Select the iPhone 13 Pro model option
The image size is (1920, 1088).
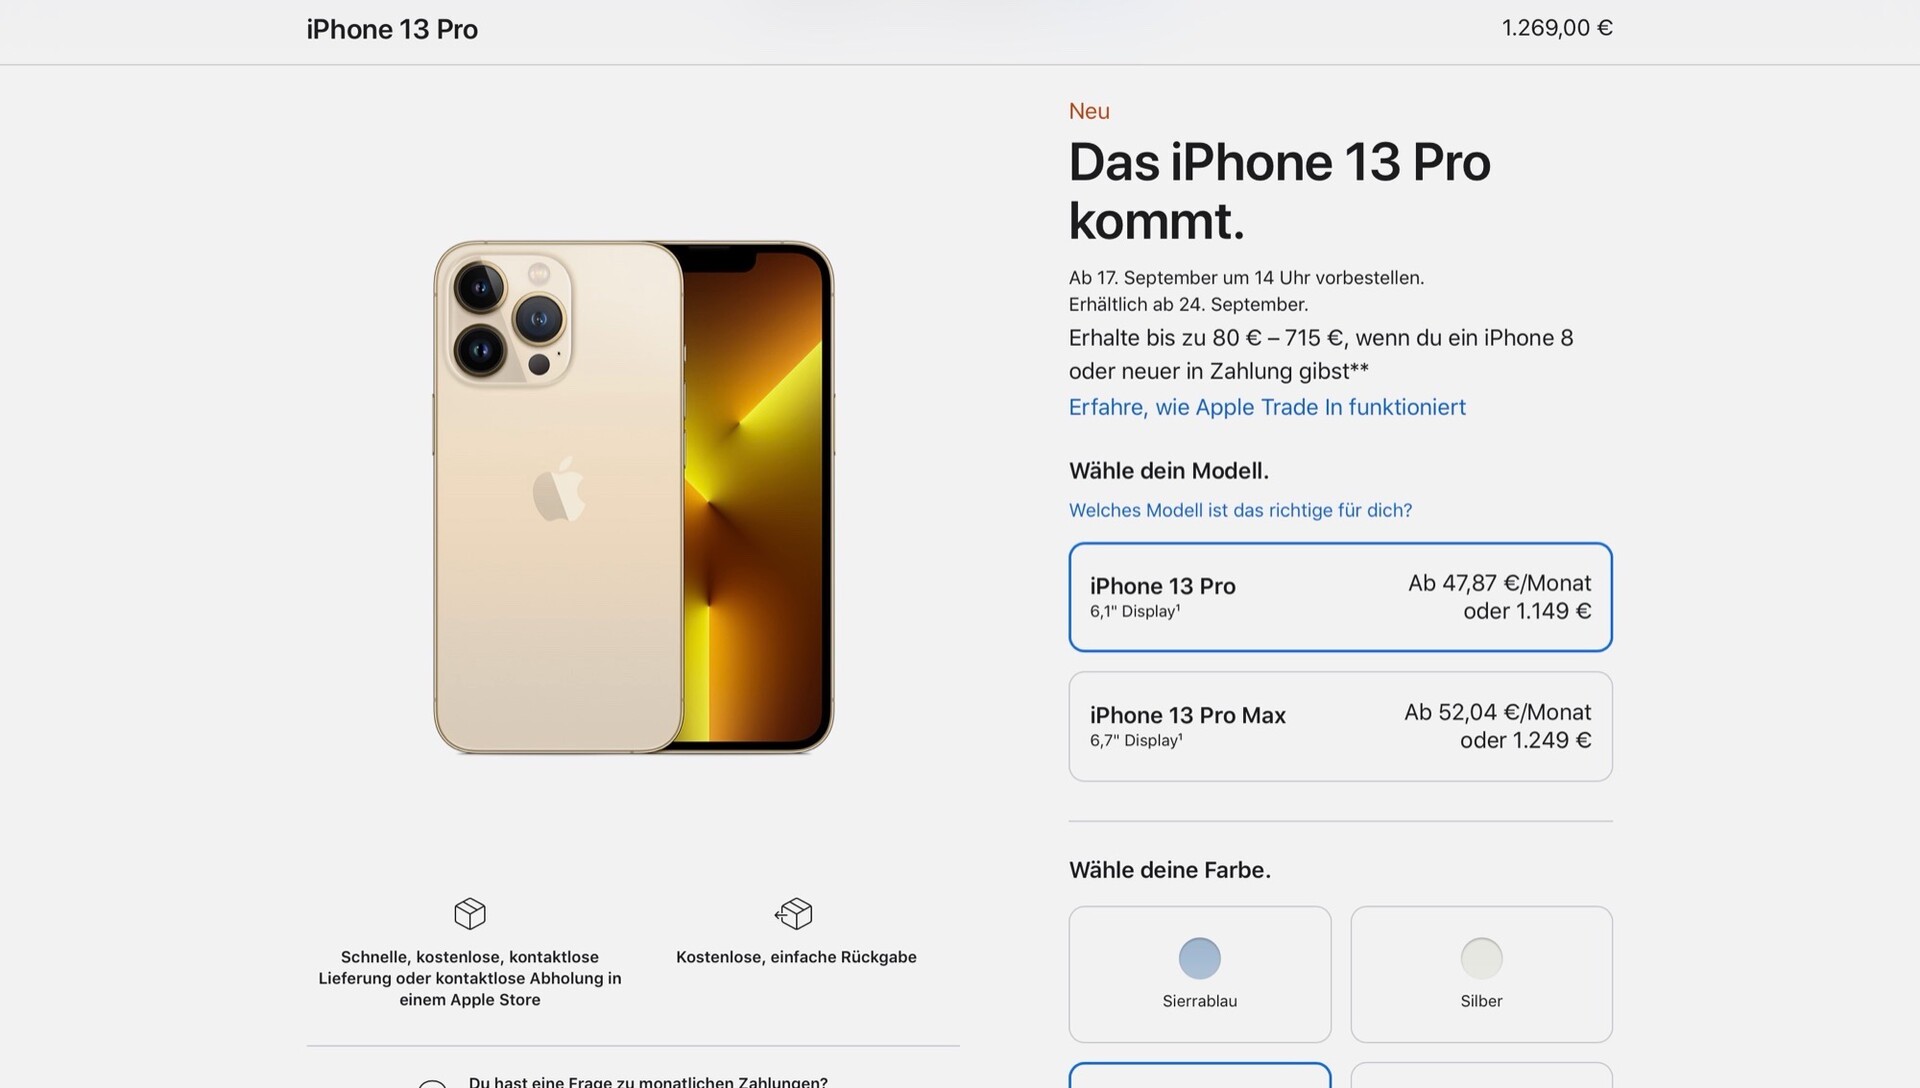click(x=1340, y=597)
